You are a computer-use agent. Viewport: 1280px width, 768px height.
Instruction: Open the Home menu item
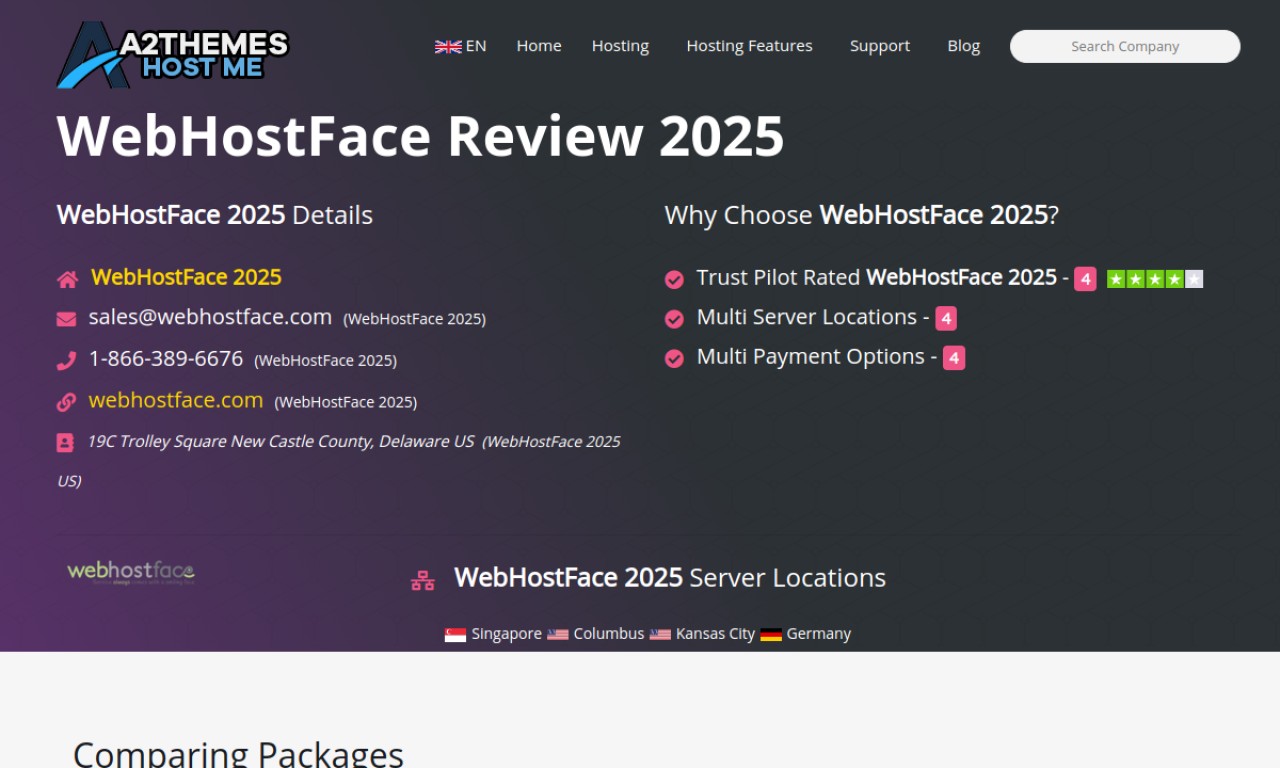pyautogui.click(x=539, y=46)
